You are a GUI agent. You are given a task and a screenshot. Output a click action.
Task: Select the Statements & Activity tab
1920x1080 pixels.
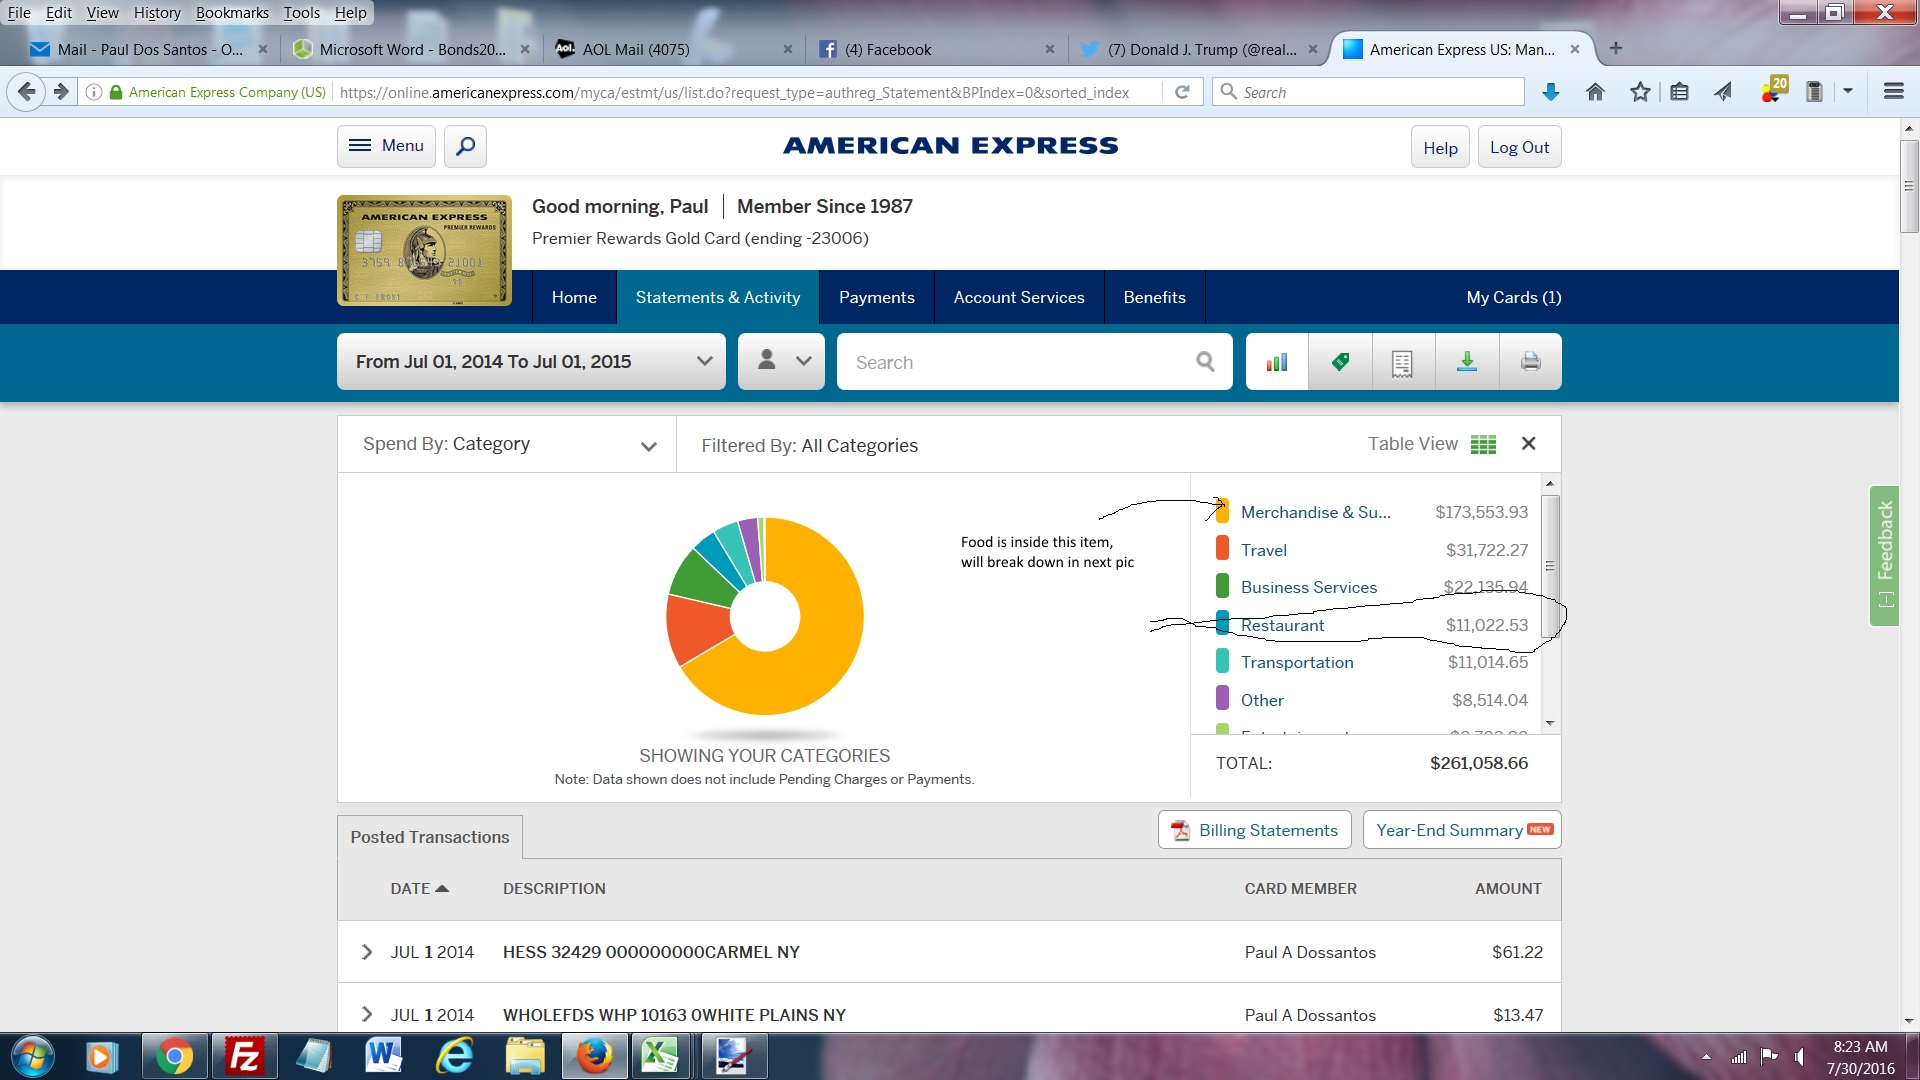(x=718, y=297)
